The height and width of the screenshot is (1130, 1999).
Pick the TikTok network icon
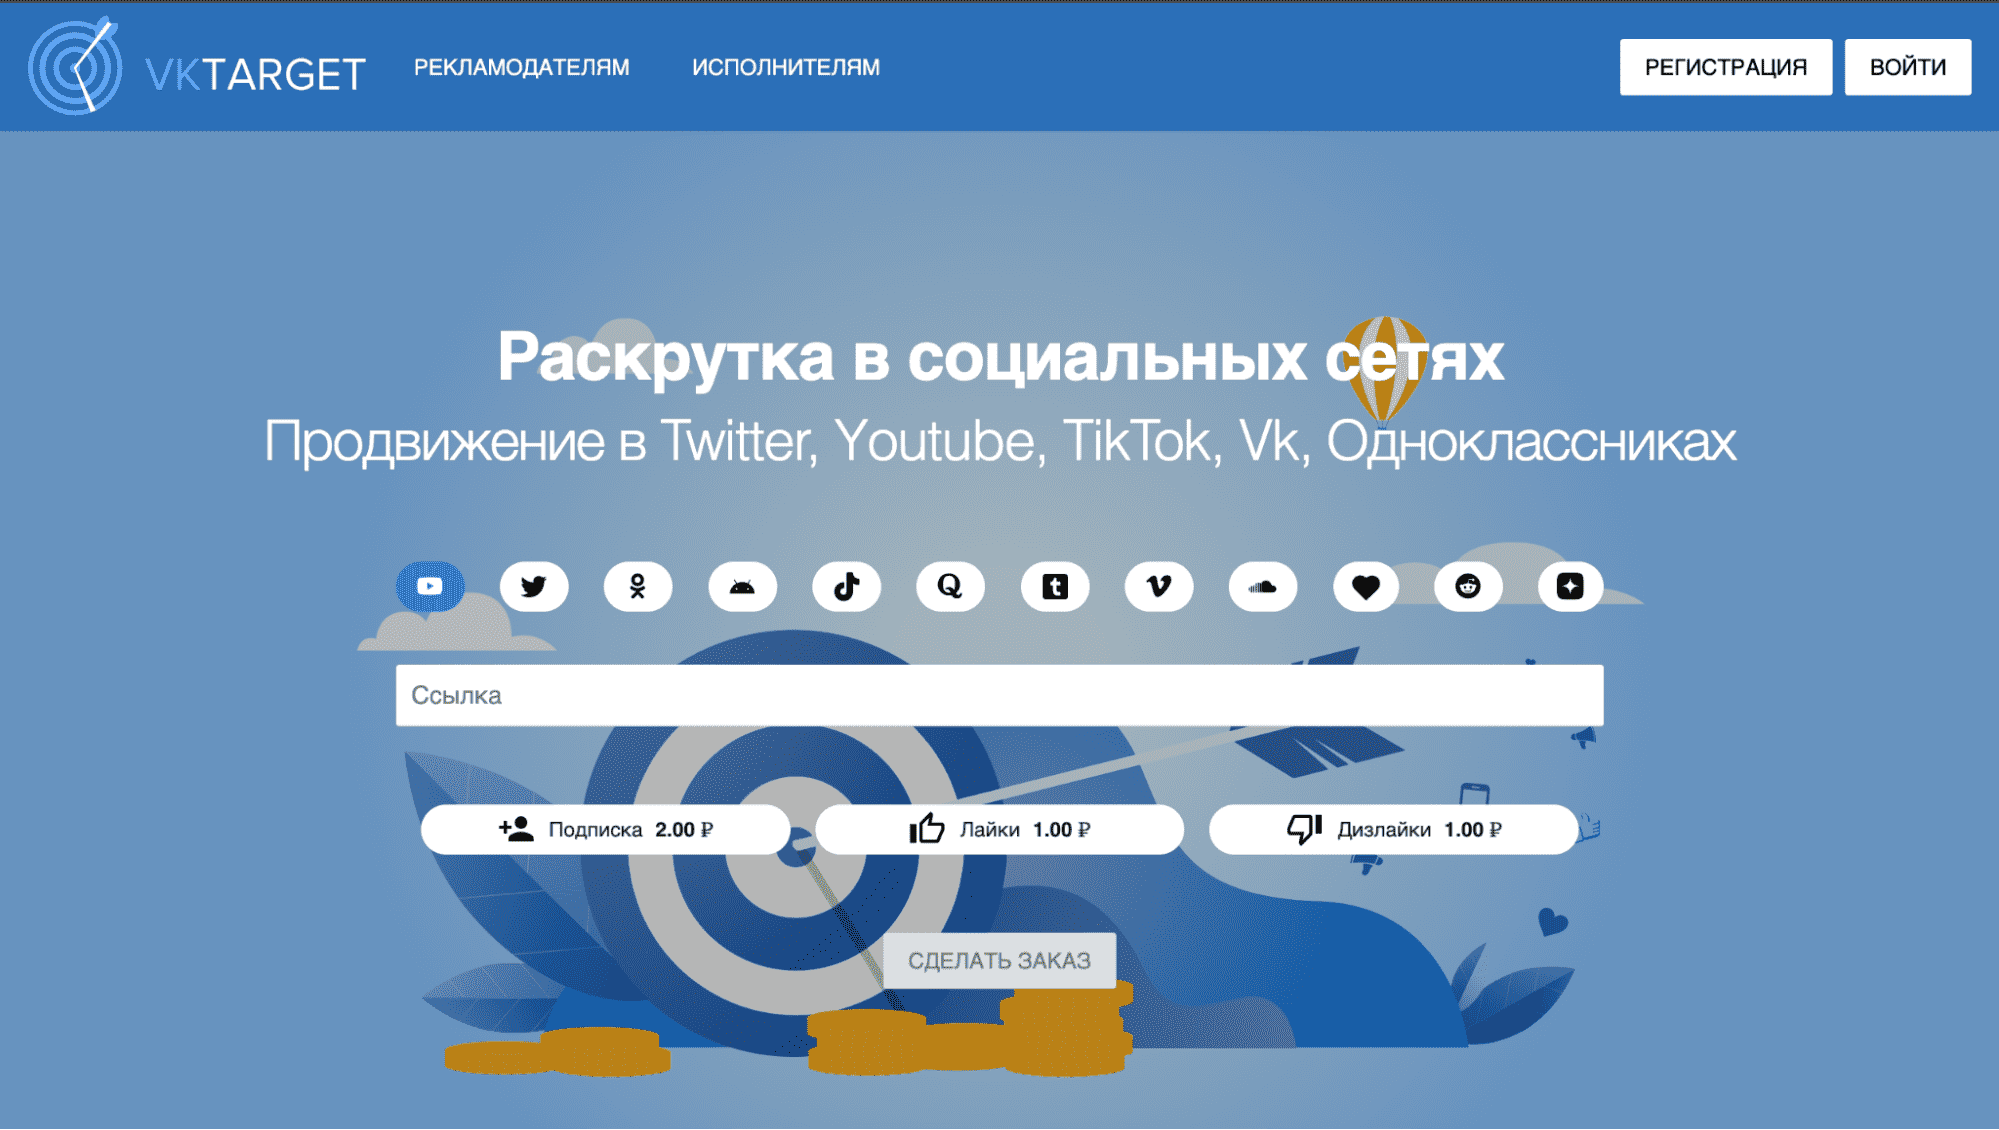846,586
